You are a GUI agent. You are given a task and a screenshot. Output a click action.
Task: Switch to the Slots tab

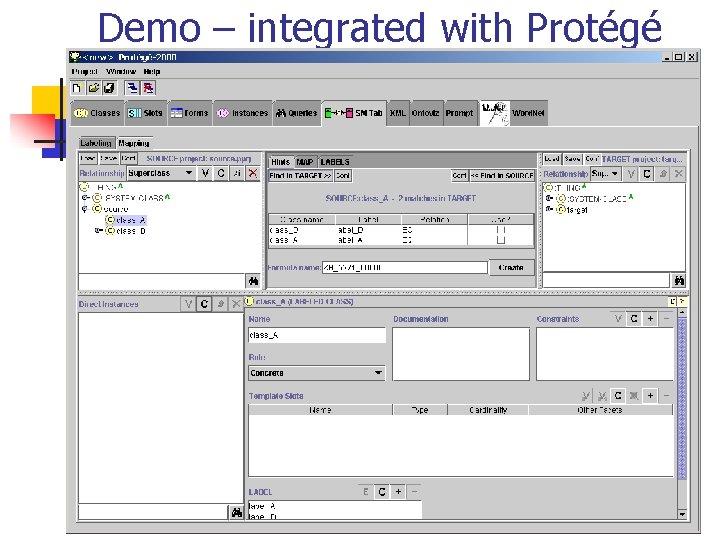pyautogui.click(x=146, y=113)
